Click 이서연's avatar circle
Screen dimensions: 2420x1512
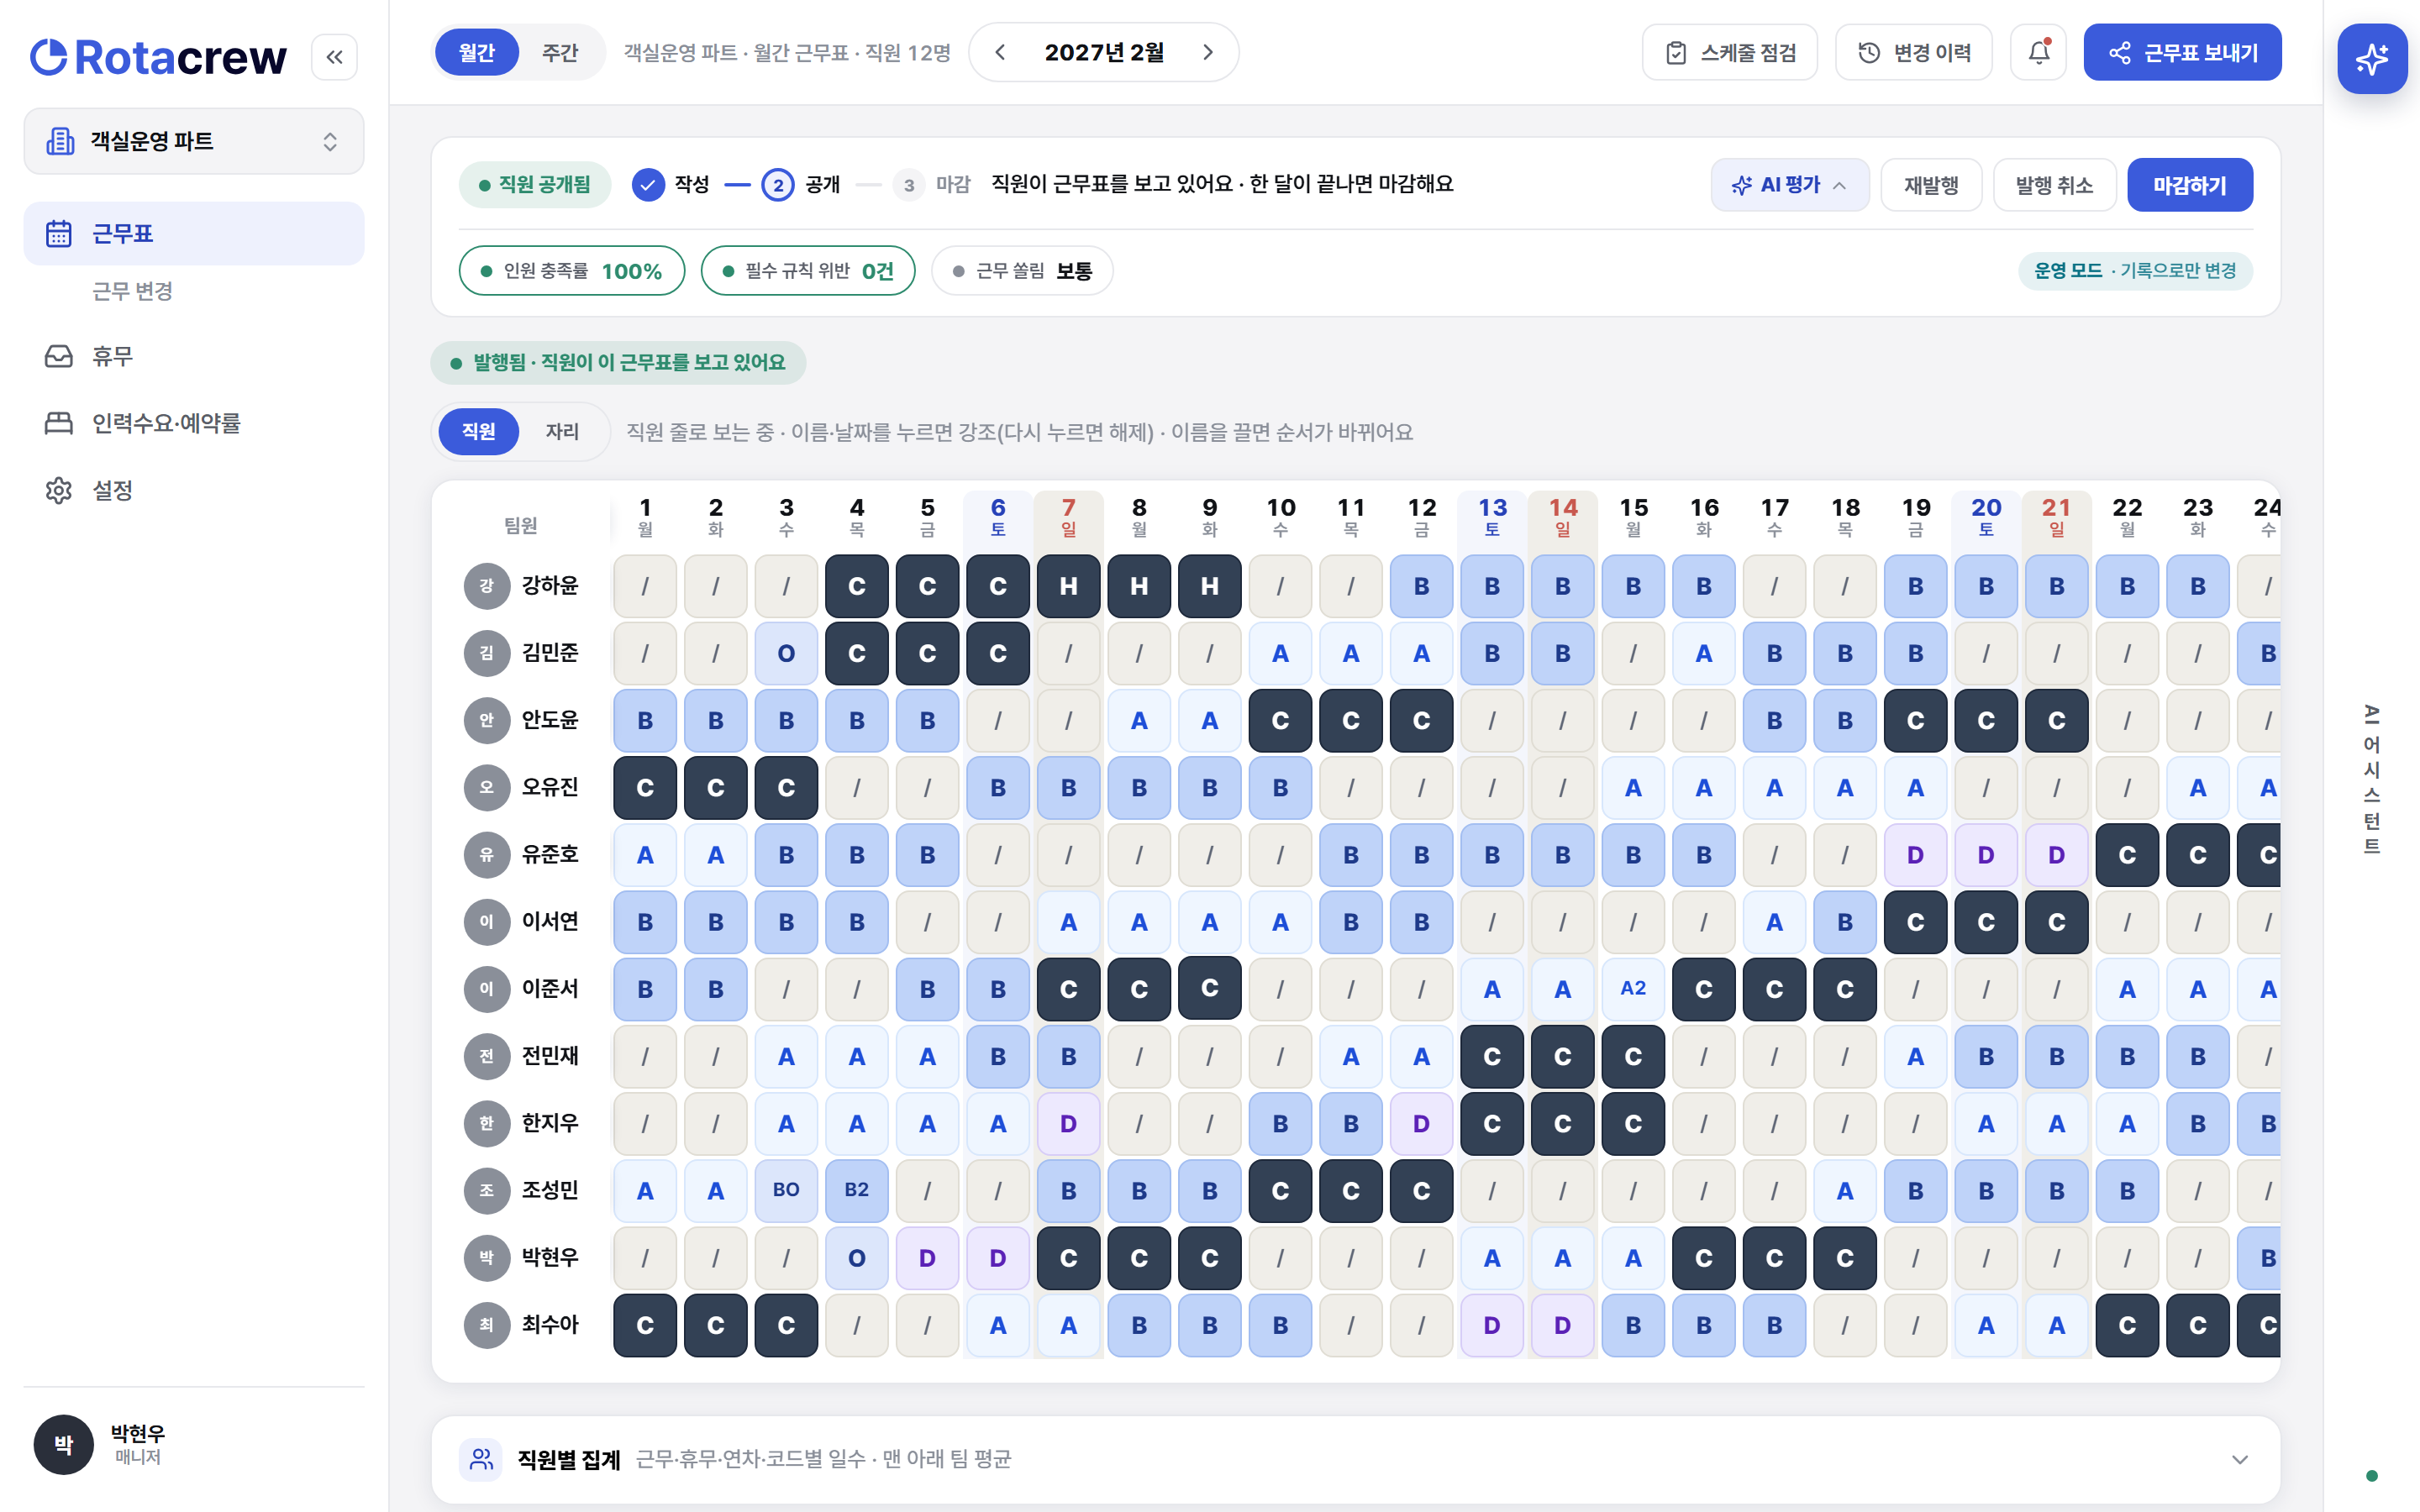point(487,921)
